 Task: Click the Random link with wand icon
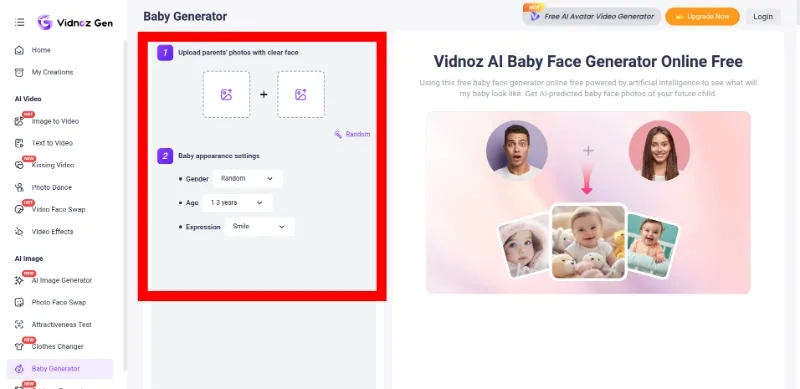pyautogui.click(x=352, y=134)
